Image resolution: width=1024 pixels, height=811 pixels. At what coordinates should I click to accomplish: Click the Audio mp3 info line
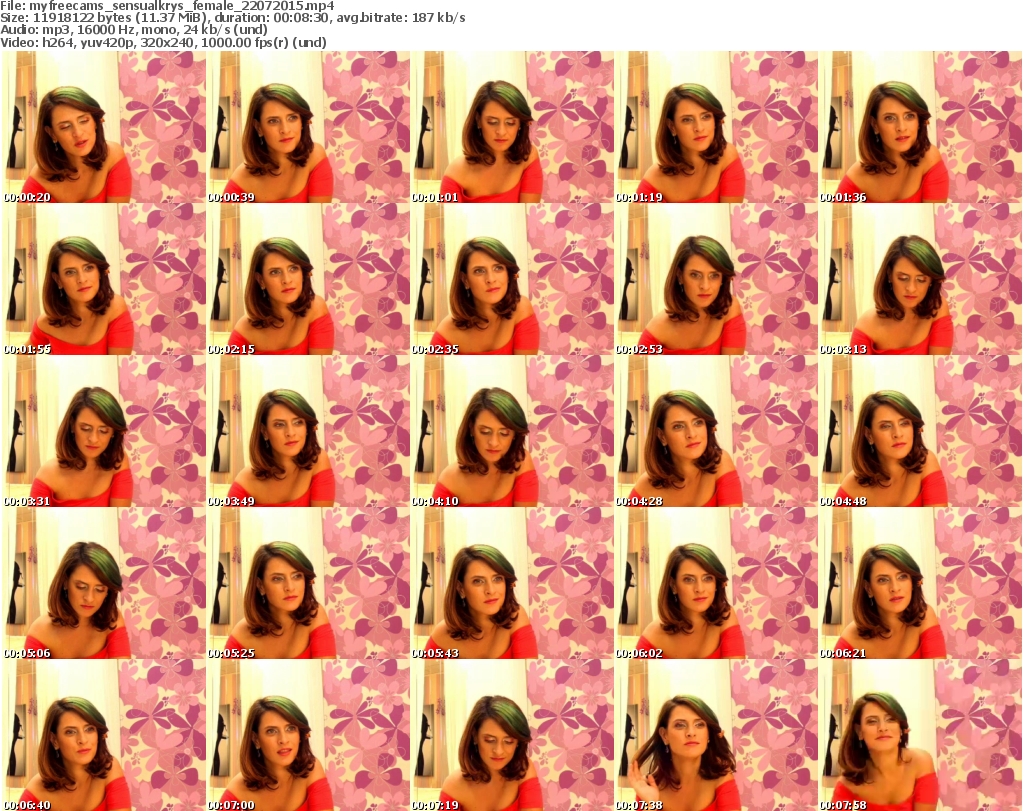[134, 30]
